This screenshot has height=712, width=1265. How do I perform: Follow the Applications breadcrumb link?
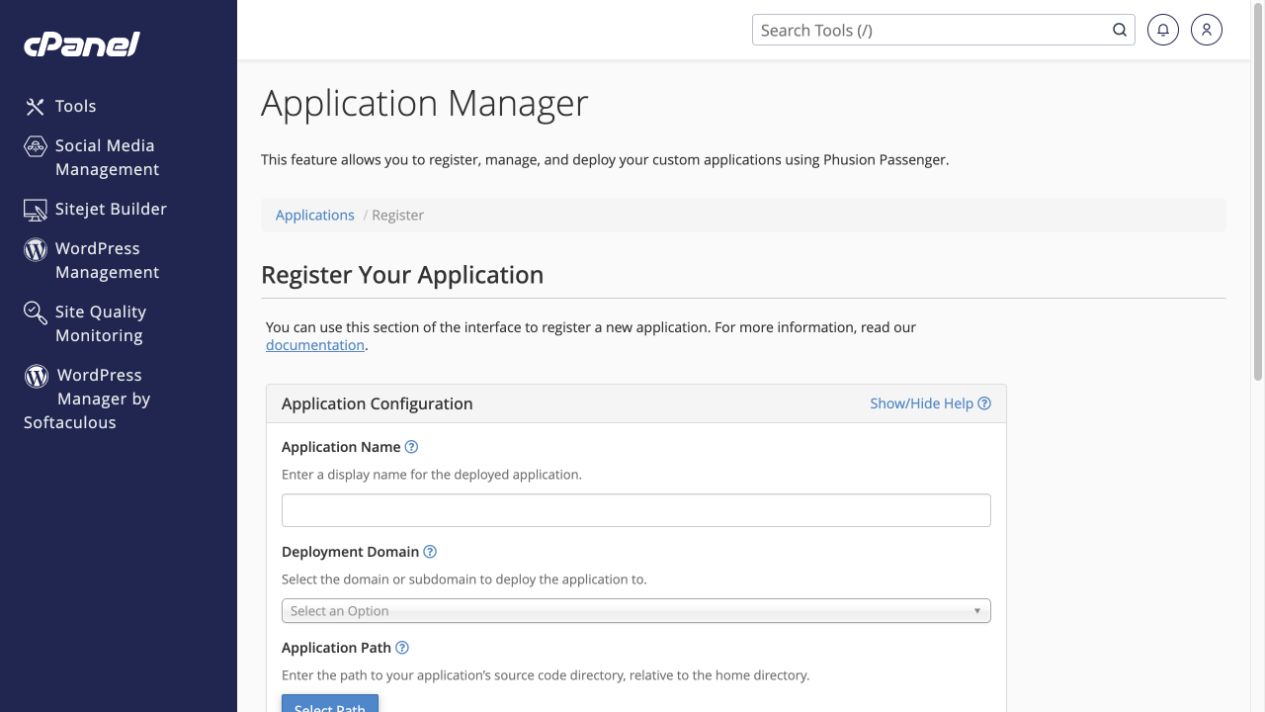[x=315, y=215]
